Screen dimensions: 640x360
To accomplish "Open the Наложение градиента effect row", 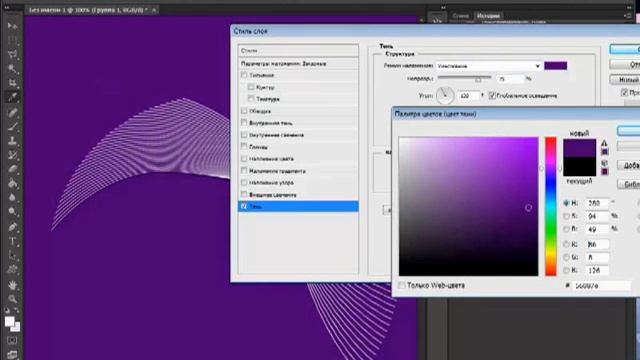I will tap(298, 171).
